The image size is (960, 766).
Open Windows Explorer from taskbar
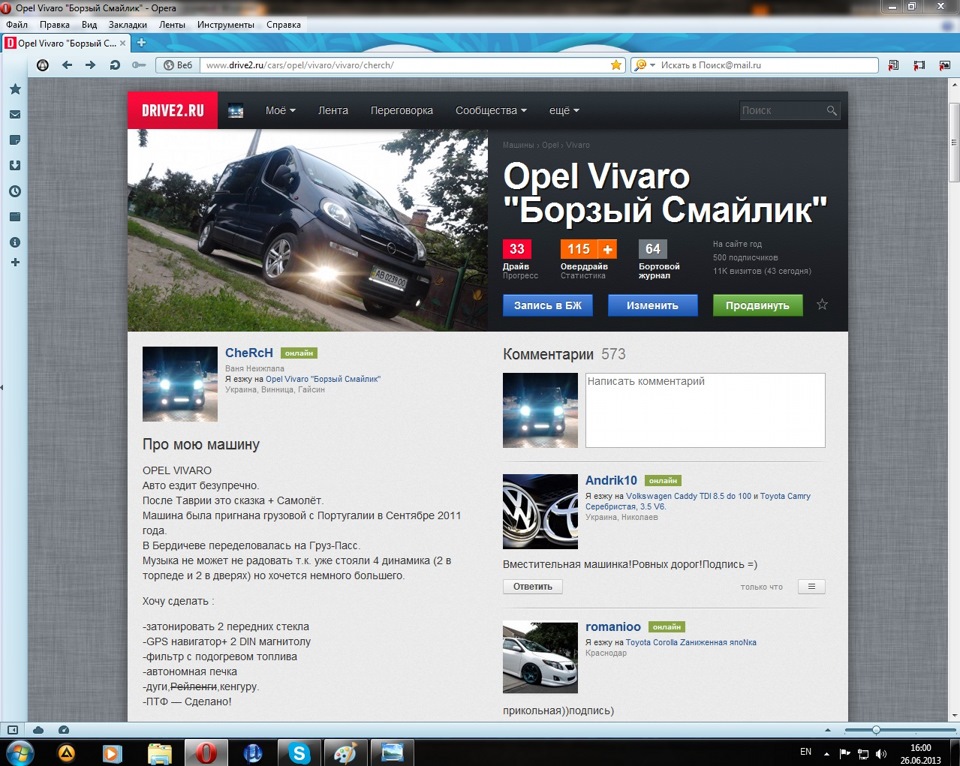[x=160, y=753]
